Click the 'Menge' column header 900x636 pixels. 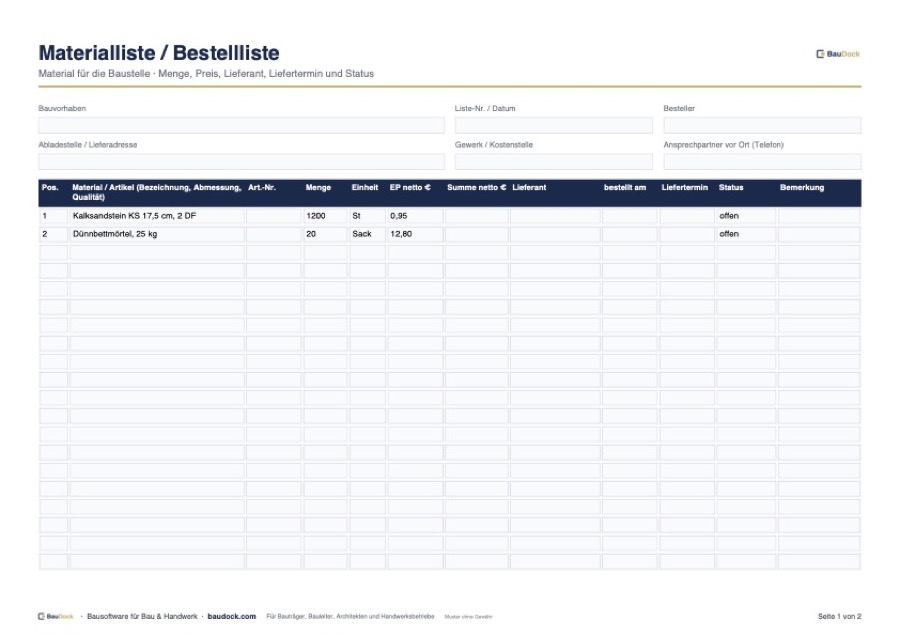318,188
